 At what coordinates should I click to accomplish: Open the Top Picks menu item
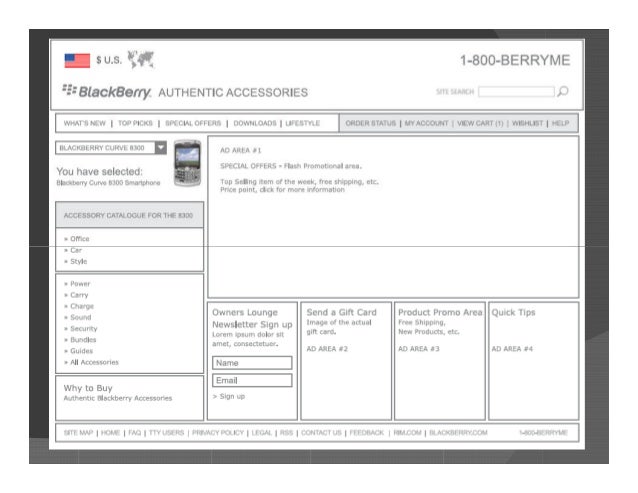point(135,123)
